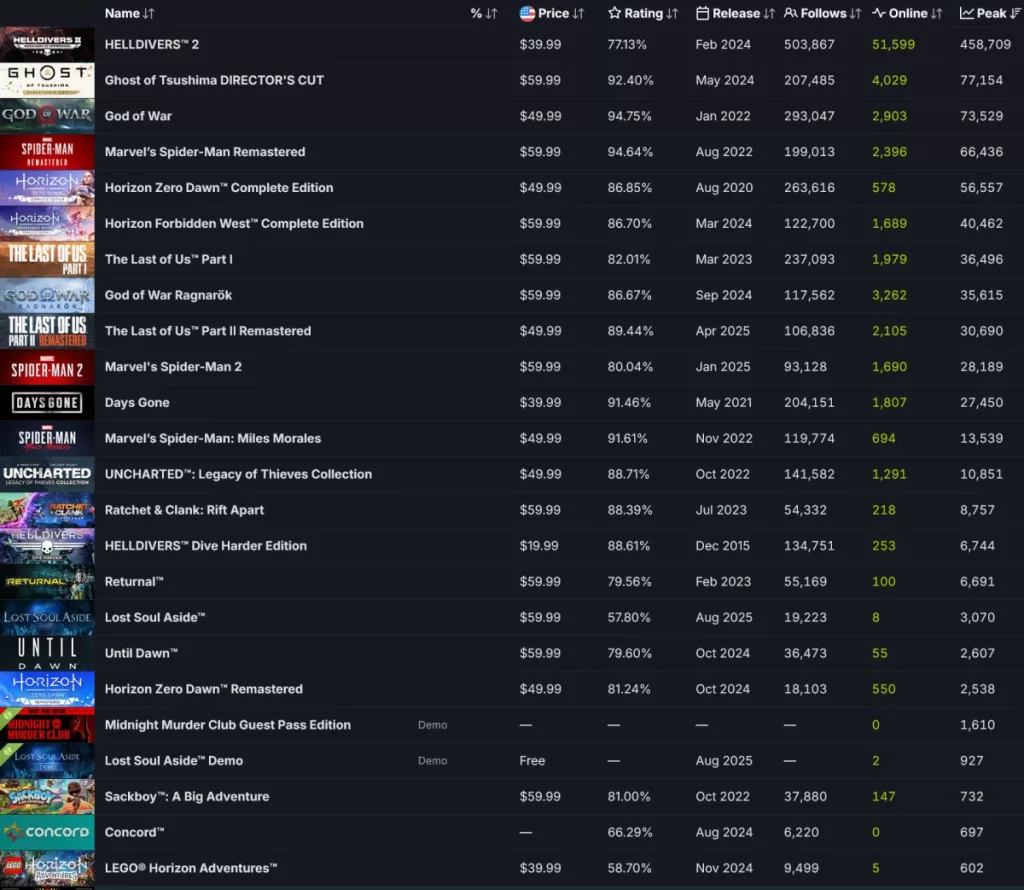Screen dimensions: 1024x890
Task: Sort the list by Price arrows
Action: coord(578,14)
